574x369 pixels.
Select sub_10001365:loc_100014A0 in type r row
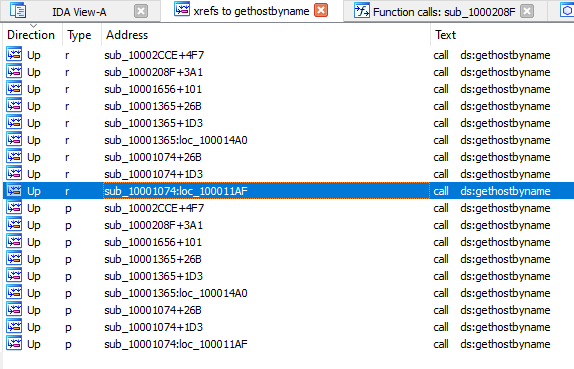[176, 140]
